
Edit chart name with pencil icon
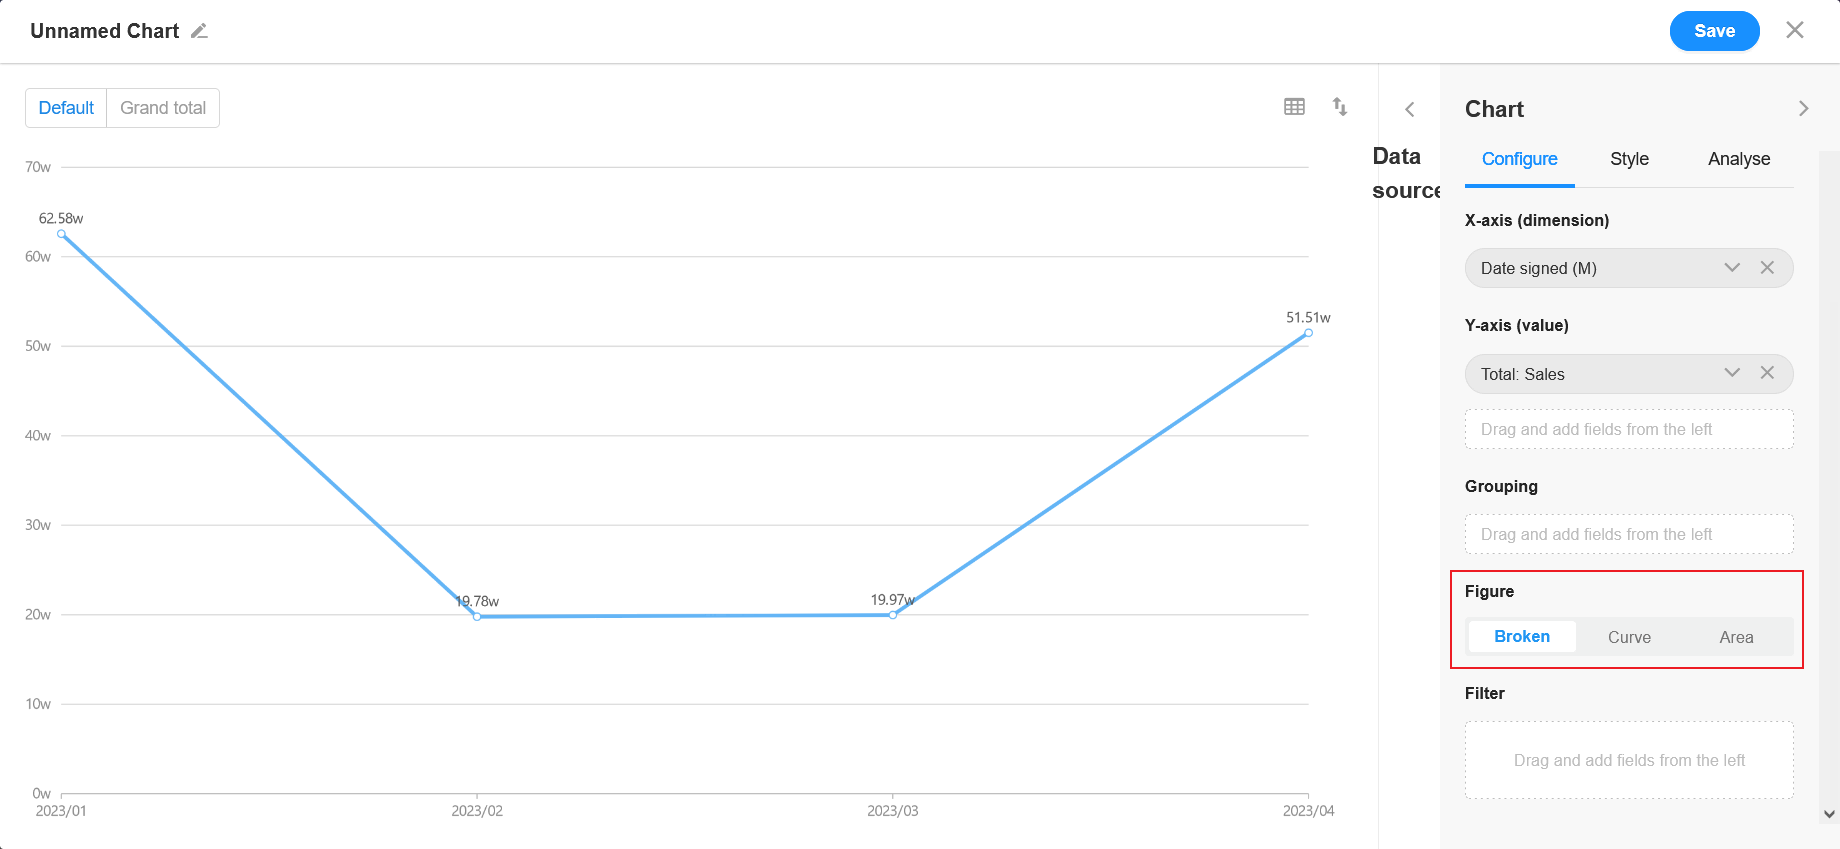[199, 31]
